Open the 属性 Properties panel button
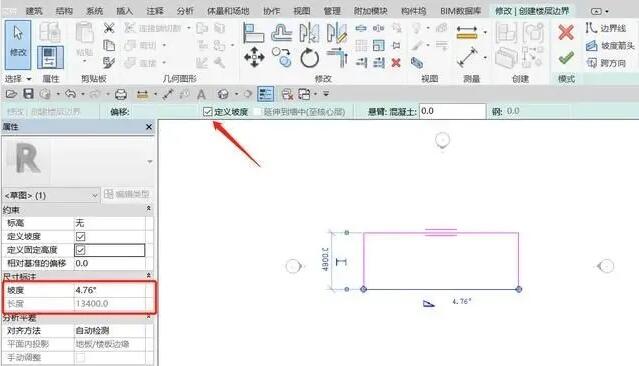The width and height of the screenshot is (639, 366). point(50,57)
